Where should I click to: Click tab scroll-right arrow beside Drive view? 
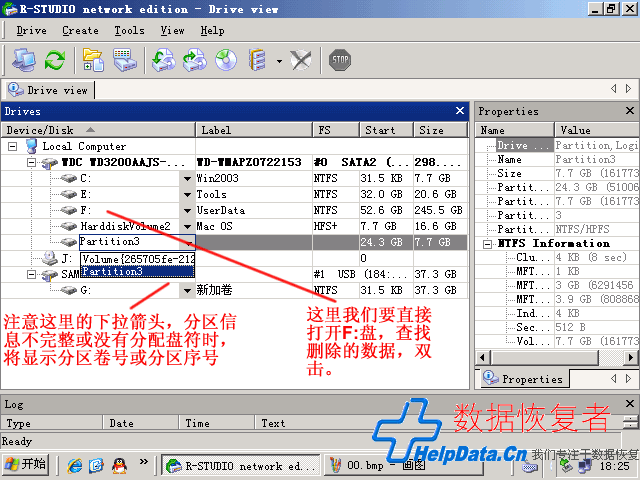pyautogui.click(x=629, y=89)
